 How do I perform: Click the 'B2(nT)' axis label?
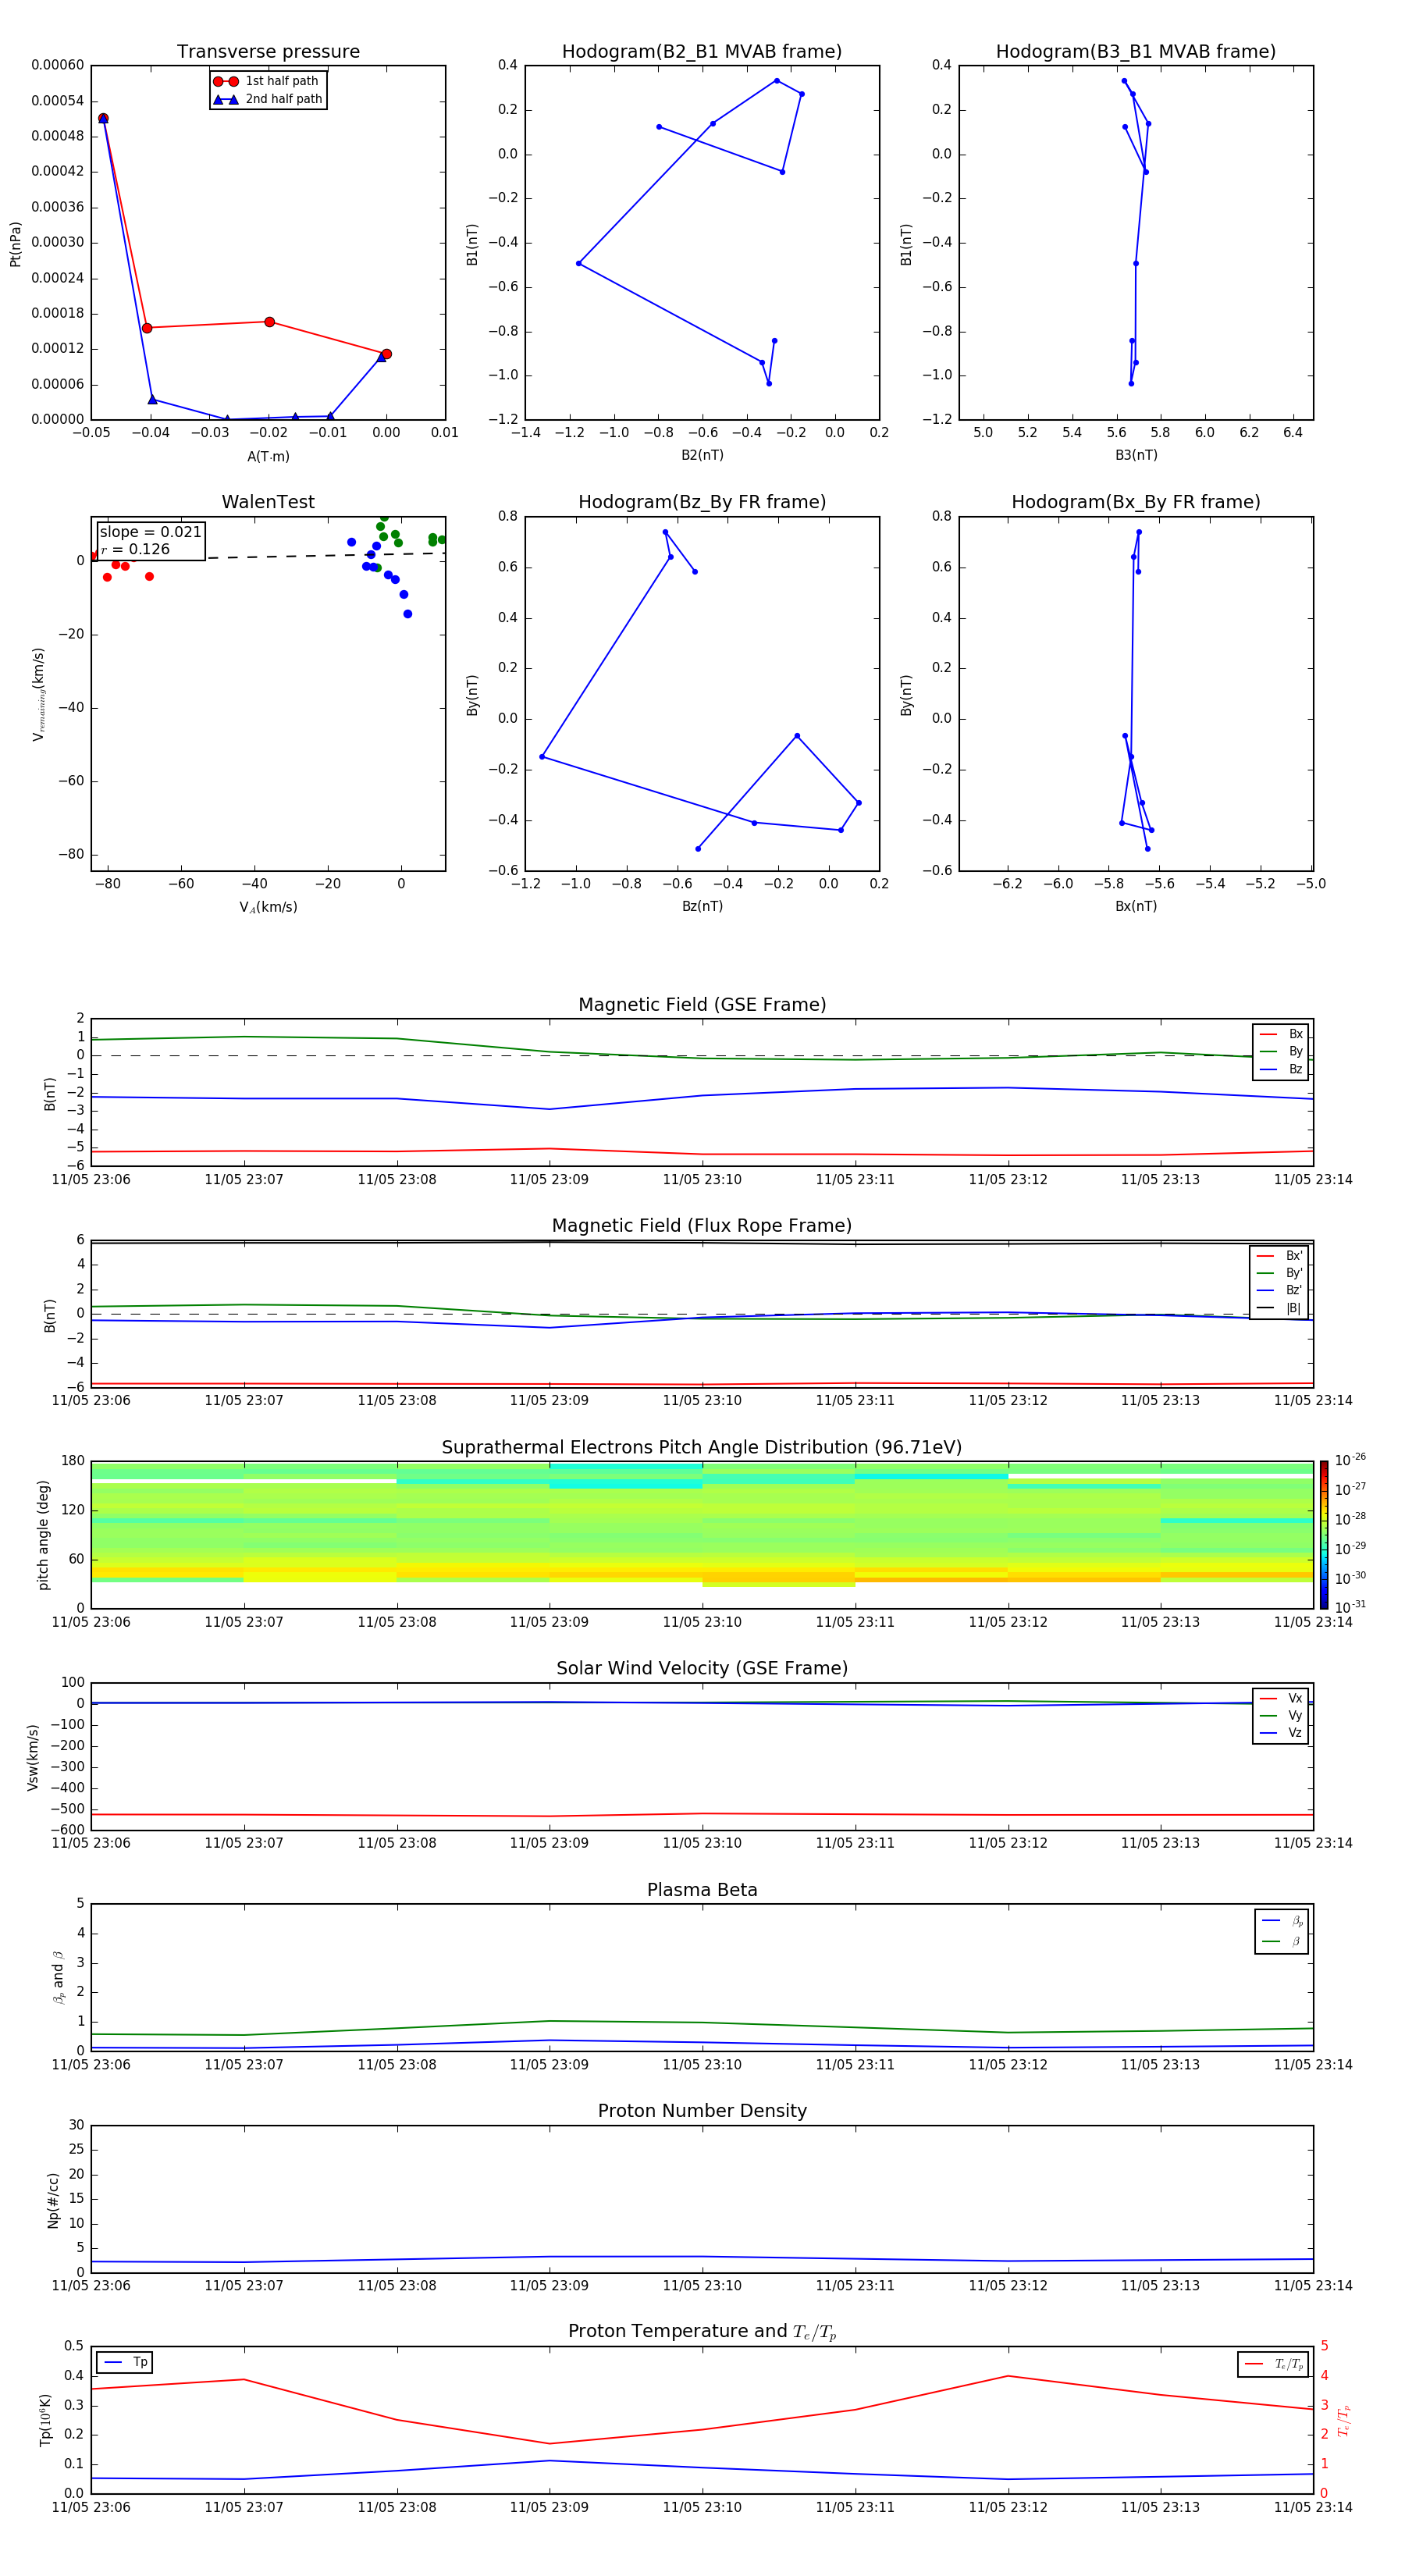click(702, 455)
